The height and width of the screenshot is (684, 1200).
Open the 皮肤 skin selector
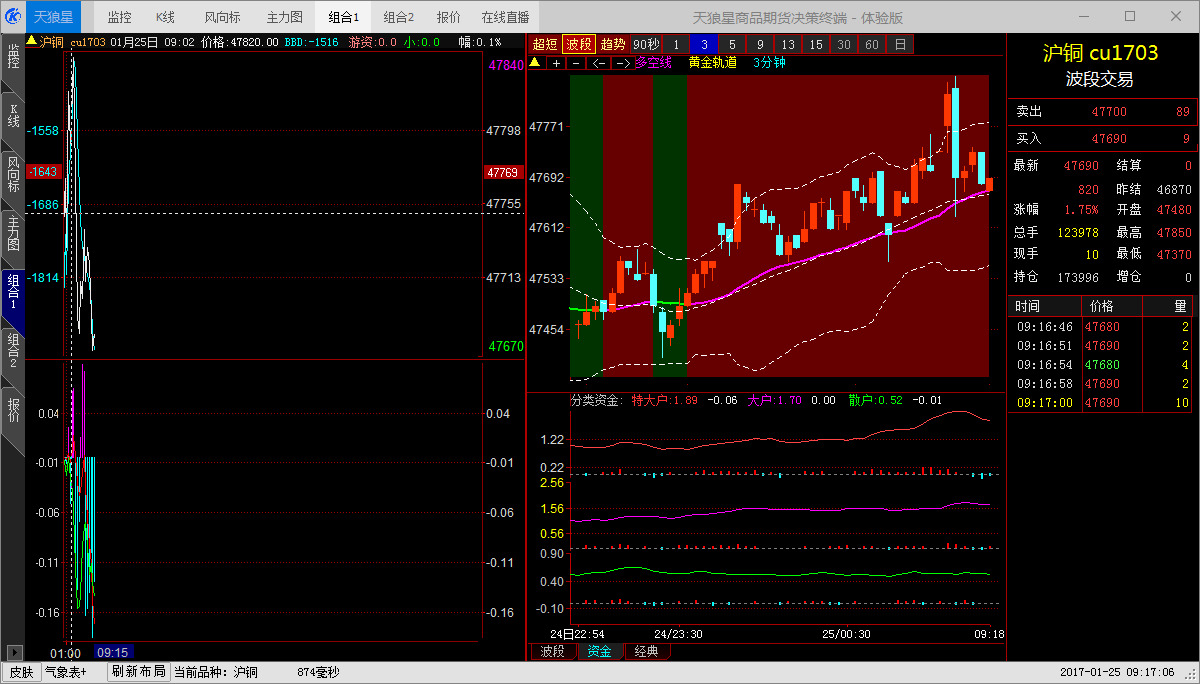pos(20,672)
